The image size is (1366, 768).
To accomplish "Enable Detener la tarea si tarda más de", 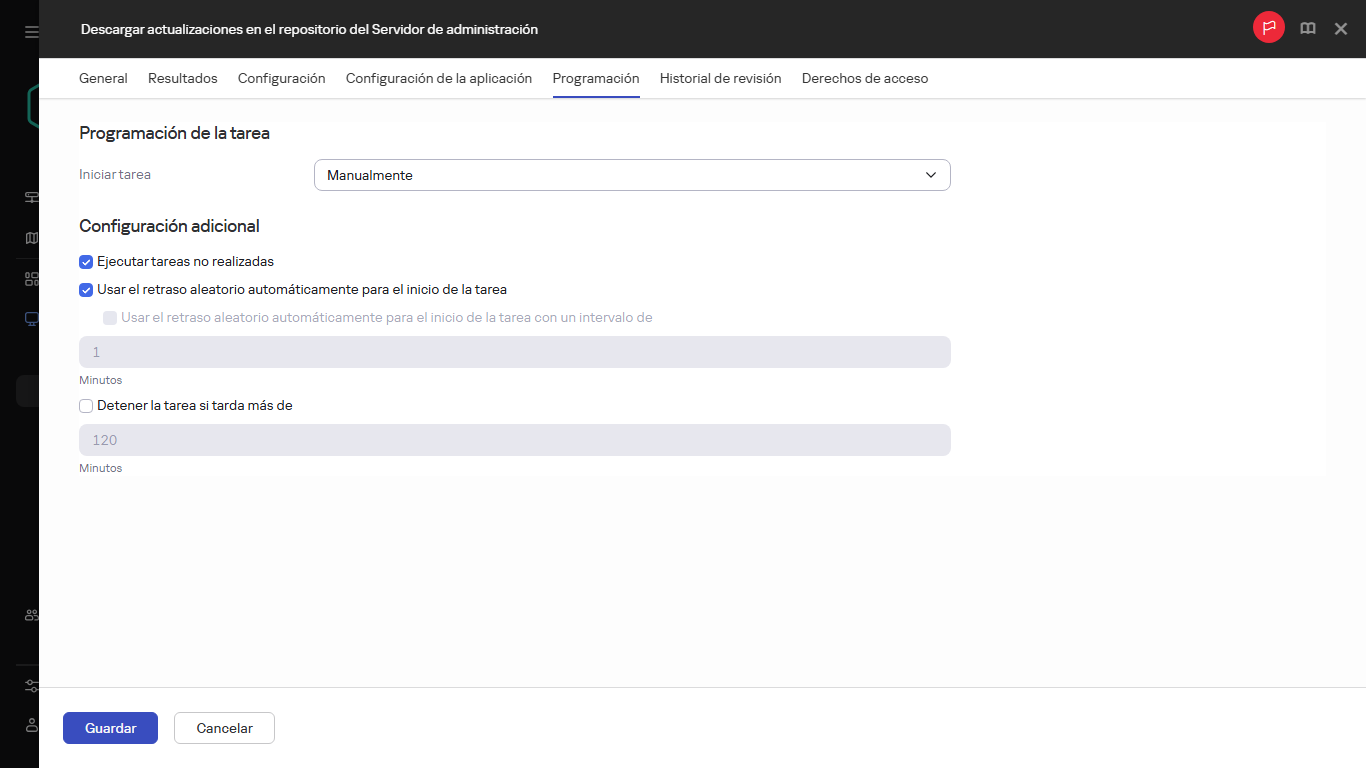I will click(86, 405).
